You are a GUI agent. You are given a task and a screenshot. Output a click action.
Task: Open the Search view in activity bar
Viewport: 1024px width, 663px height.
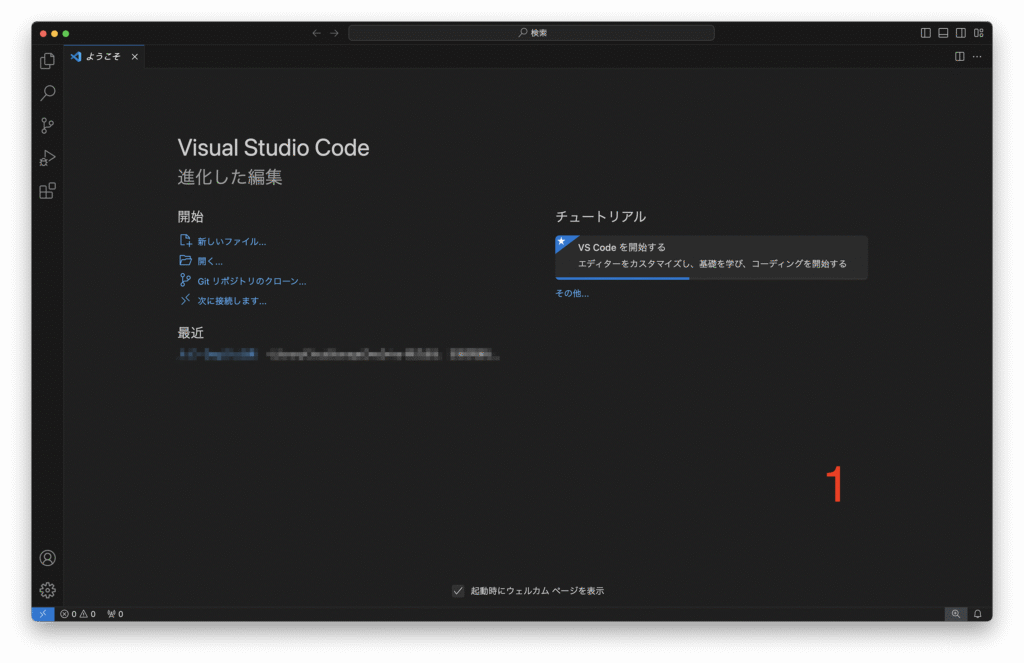coord(47,93)
